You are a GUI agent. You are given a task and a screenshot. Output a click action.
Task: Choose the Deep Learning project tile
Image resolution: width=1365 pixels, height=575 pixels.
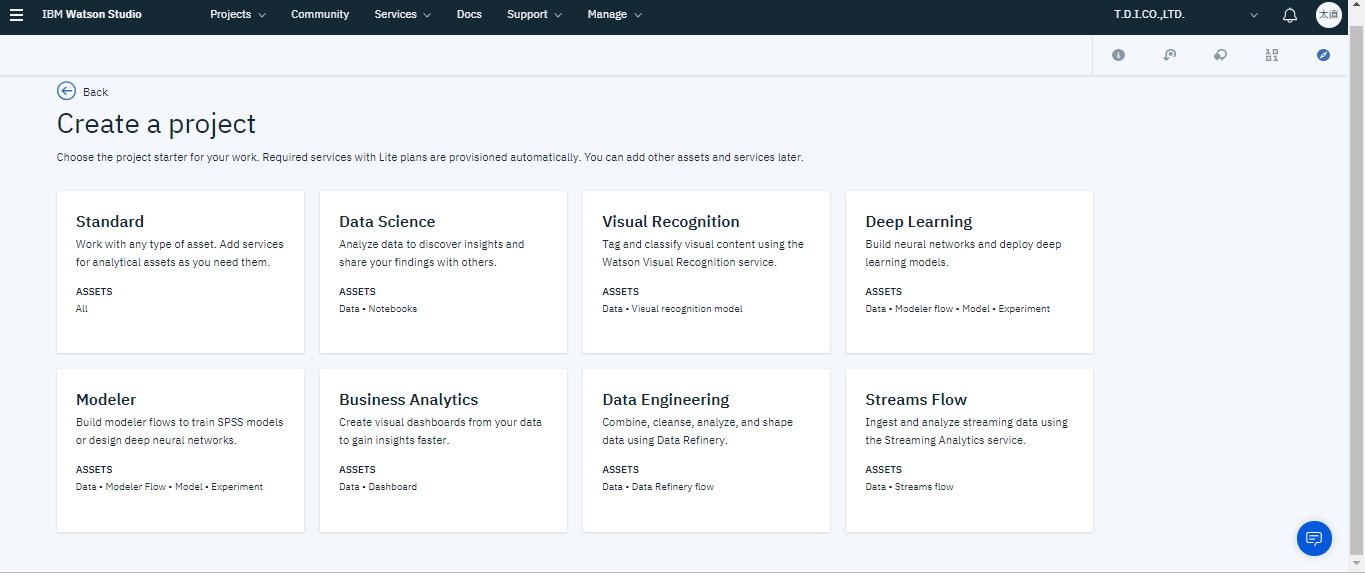[x=969, y=271]
